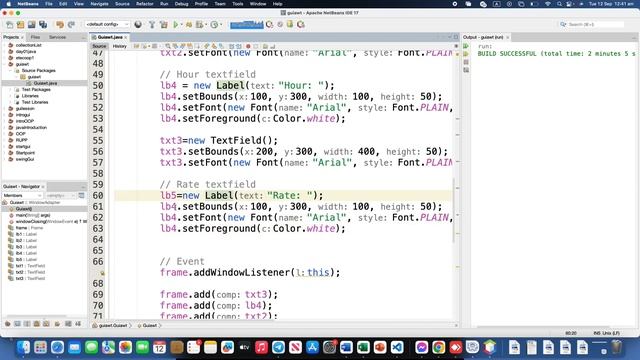Screen dimensions: 640x360
Task: Click the Source view button
Action: pyautogui.click(x=99, y=46)
